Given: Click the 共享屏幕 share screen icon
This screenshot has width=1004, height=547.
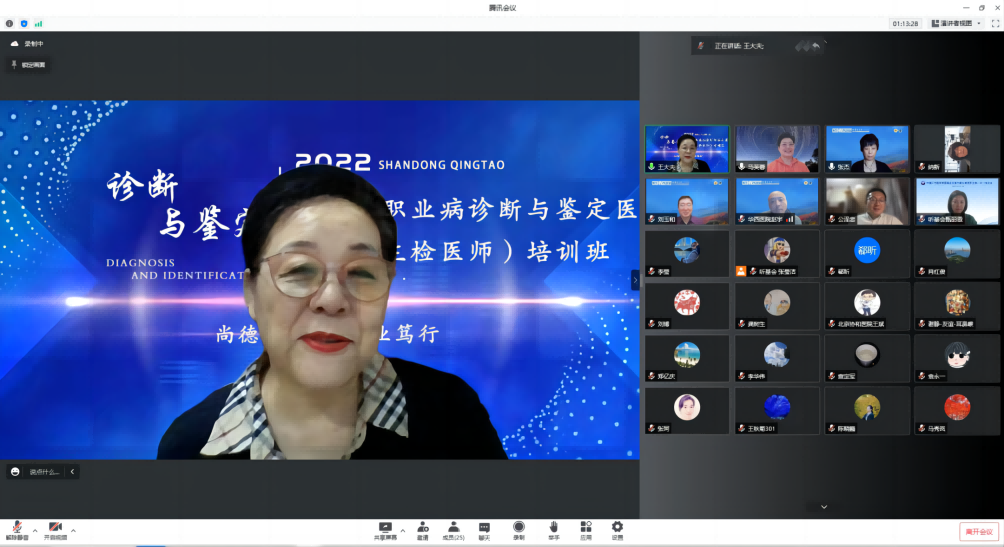Looking at the screenshot, I should pyautogui.click(x=385, y=527).
